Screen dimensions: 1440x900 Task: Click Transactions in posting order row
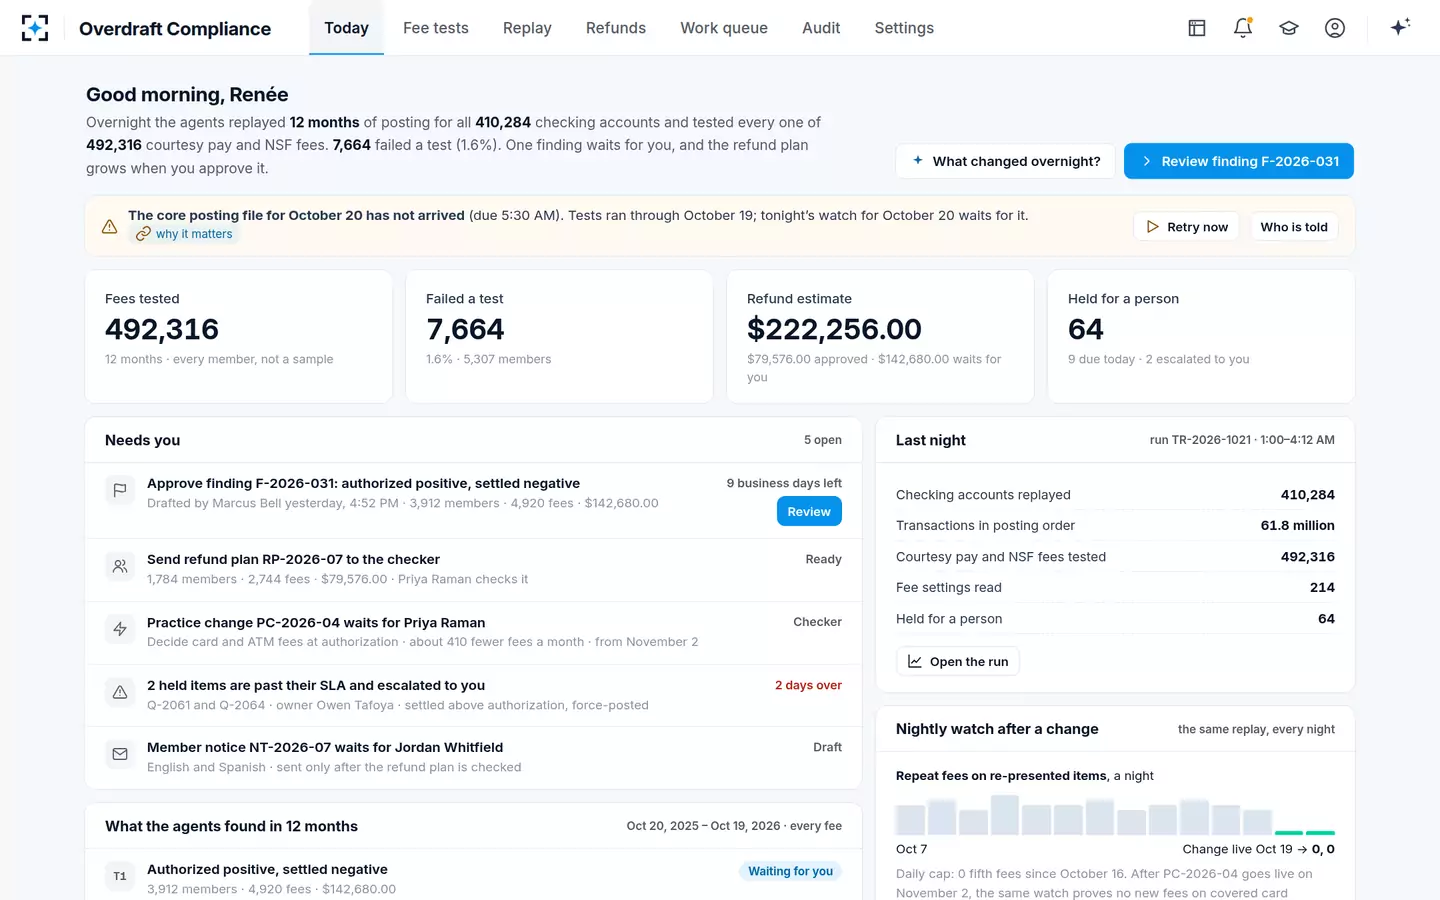tap(1115, 525)
